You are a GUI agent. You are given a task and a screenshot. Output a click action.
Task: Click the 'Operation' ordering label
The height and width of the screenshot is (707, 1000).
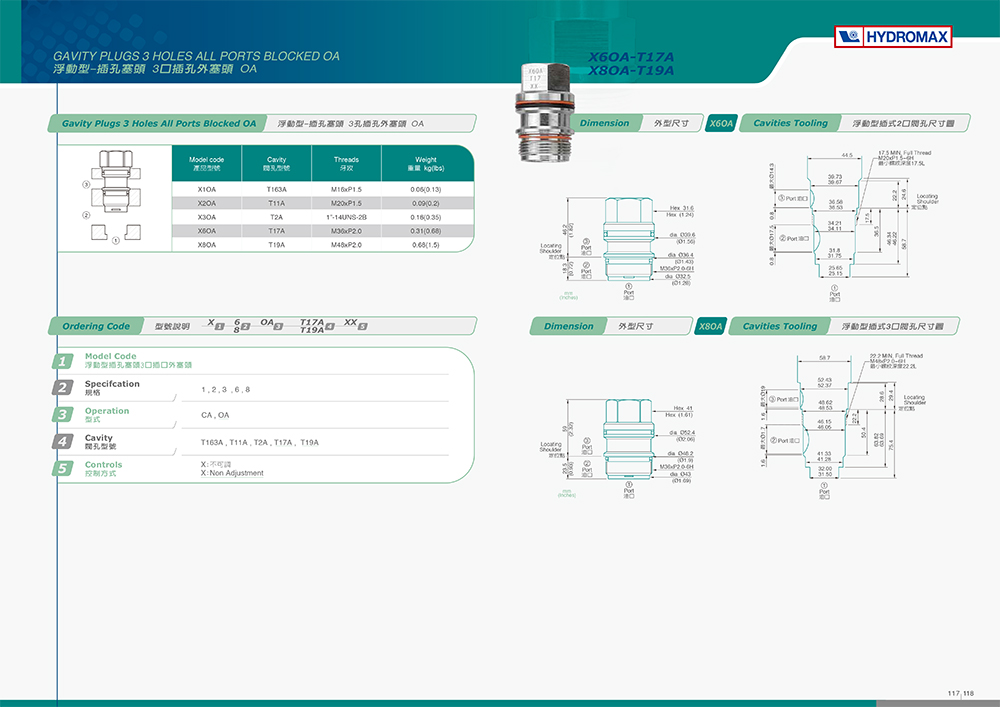click(107, 411)
